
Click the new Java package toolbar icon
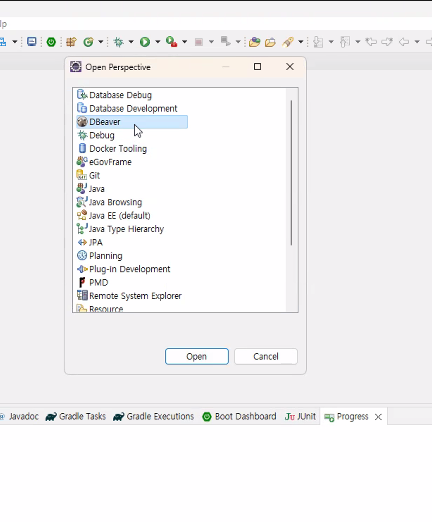(71, 42)
